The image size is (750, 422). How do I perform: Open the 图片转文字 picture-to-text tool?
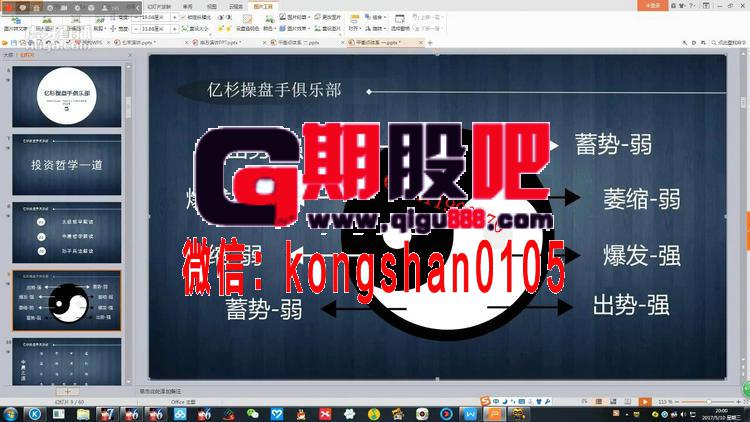[17, 23]
